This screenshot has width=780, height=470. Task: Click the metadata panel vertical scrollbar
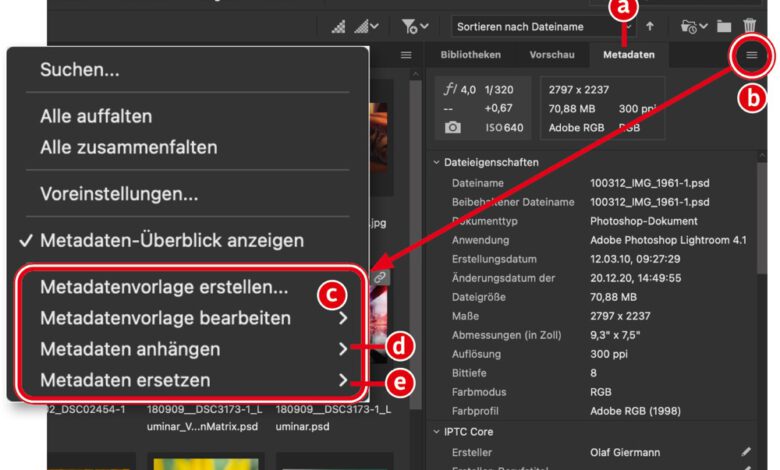(762, 217)
